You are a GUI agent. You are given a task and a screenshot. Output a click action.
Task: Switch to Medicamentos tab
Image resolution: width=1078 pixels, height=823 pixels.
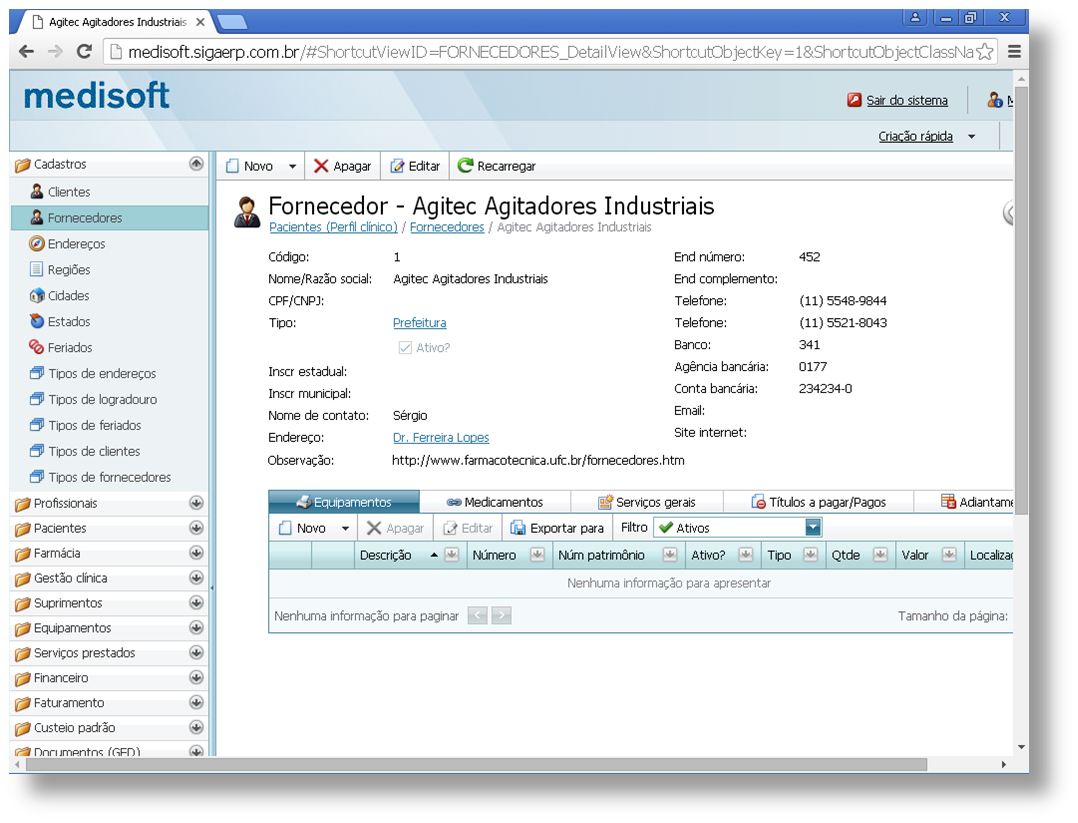point(495,502)
